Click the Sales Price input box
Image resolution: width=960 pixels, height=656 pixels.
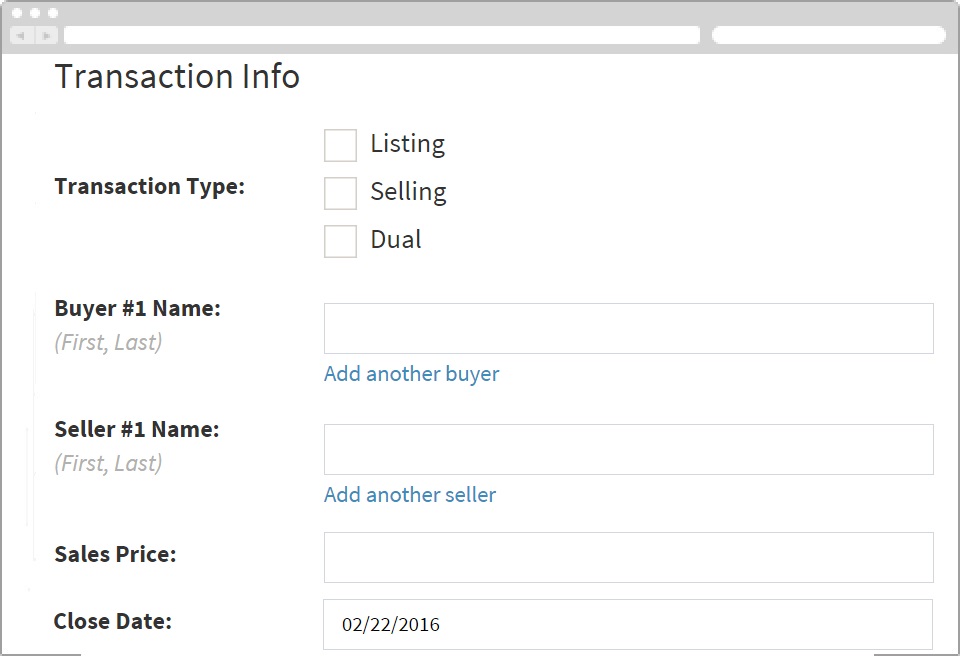tap(628, 557)
